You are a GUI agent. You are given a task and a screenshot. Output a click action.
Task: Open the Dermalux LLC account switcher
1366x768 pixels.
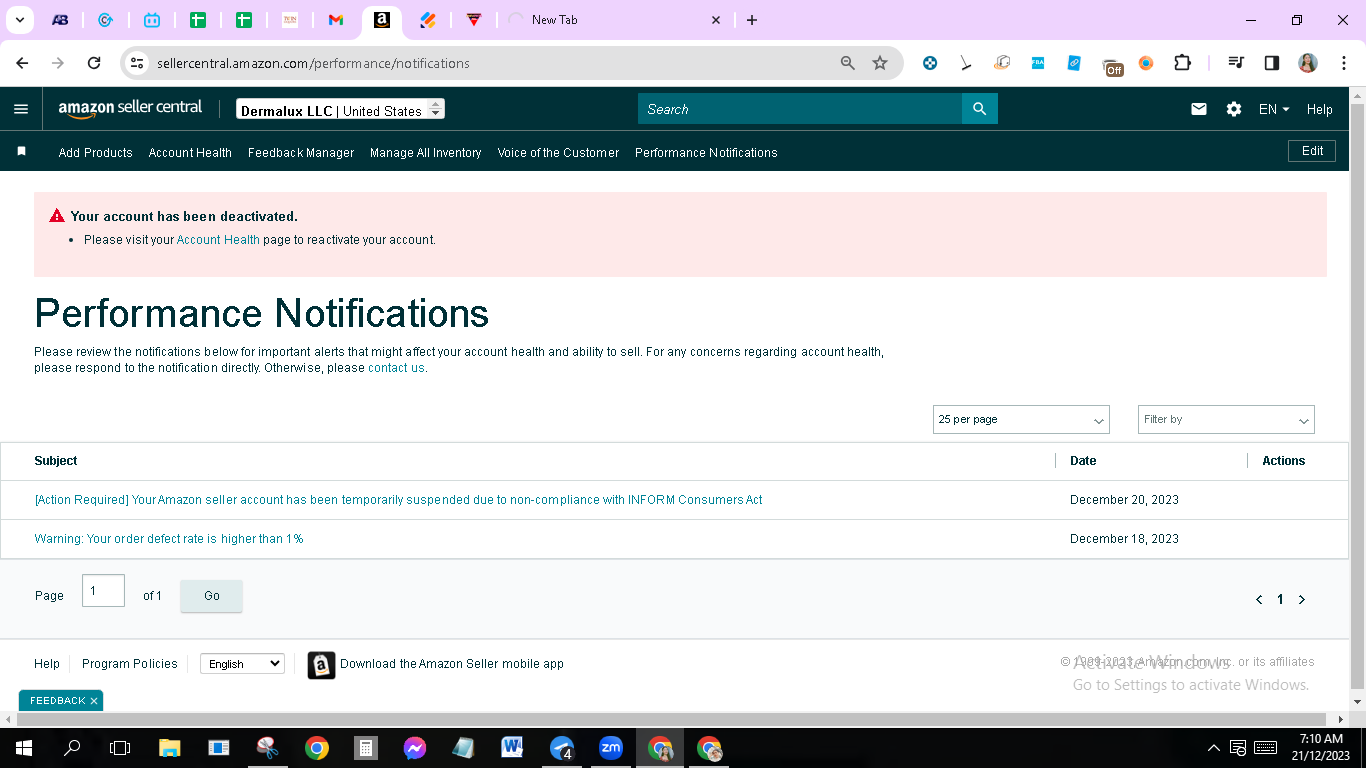341,109
